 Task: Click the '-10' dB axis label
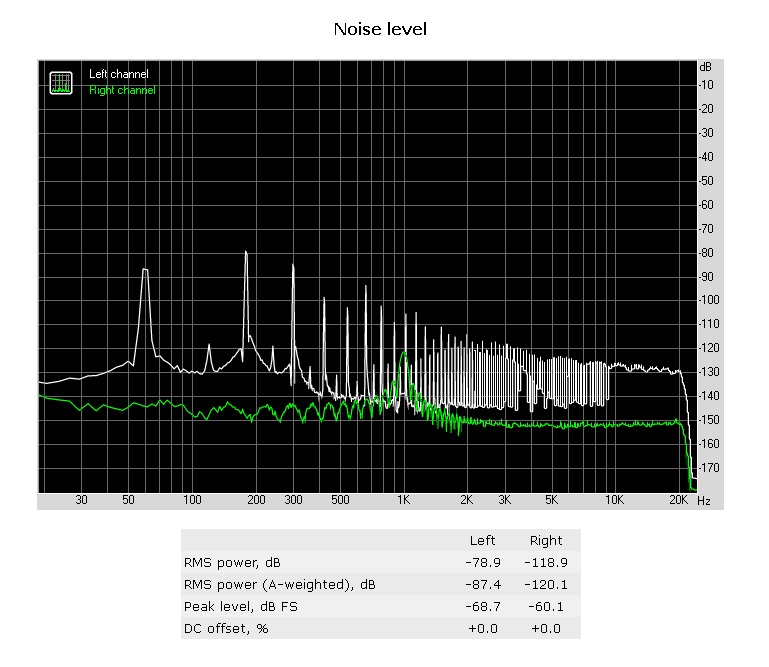(x=706, y=85)
